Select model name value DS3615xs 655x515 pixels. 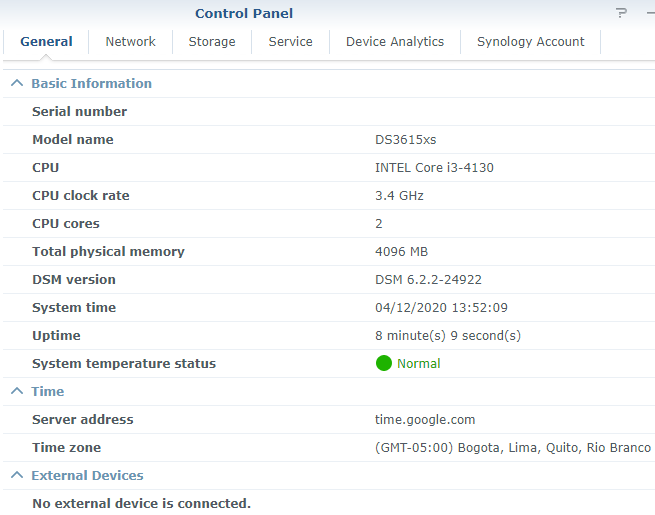[x=405, y=140]
